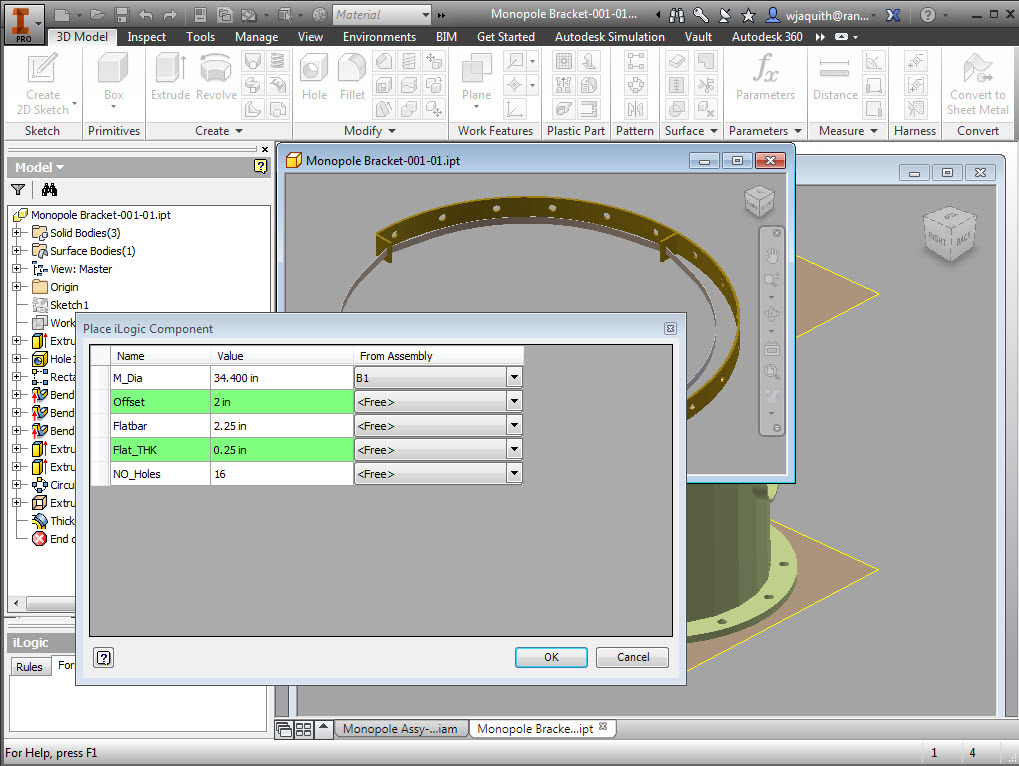Click the Open folder icon in quick access toolbar

point(97,15)
